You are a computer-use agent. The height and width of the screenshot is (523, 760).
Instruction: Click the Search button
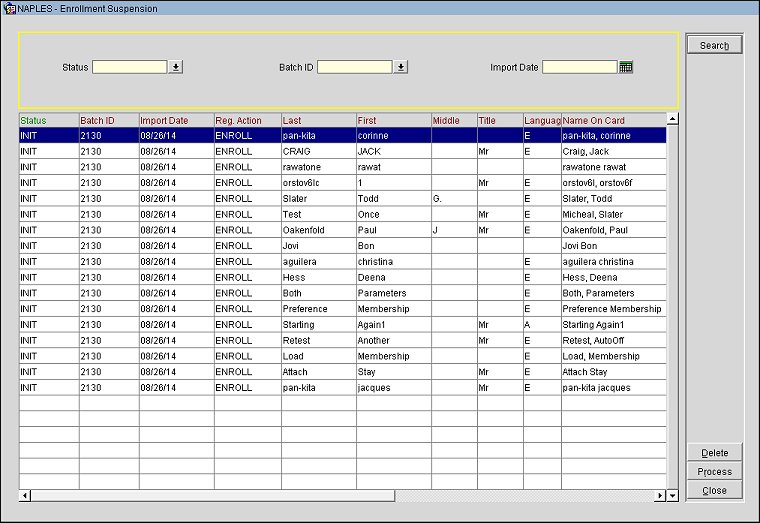[714, 45]
